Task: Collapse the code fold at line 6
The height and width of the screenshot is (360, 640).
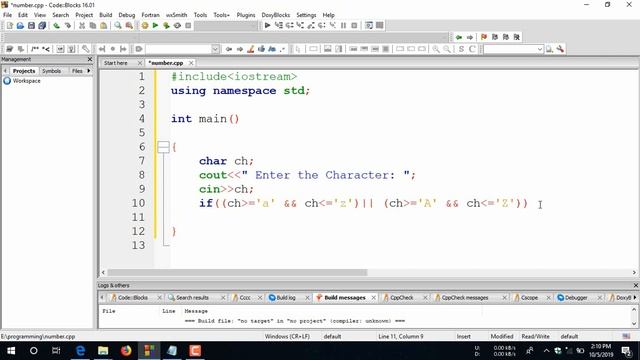Action: tap(163, 147)
